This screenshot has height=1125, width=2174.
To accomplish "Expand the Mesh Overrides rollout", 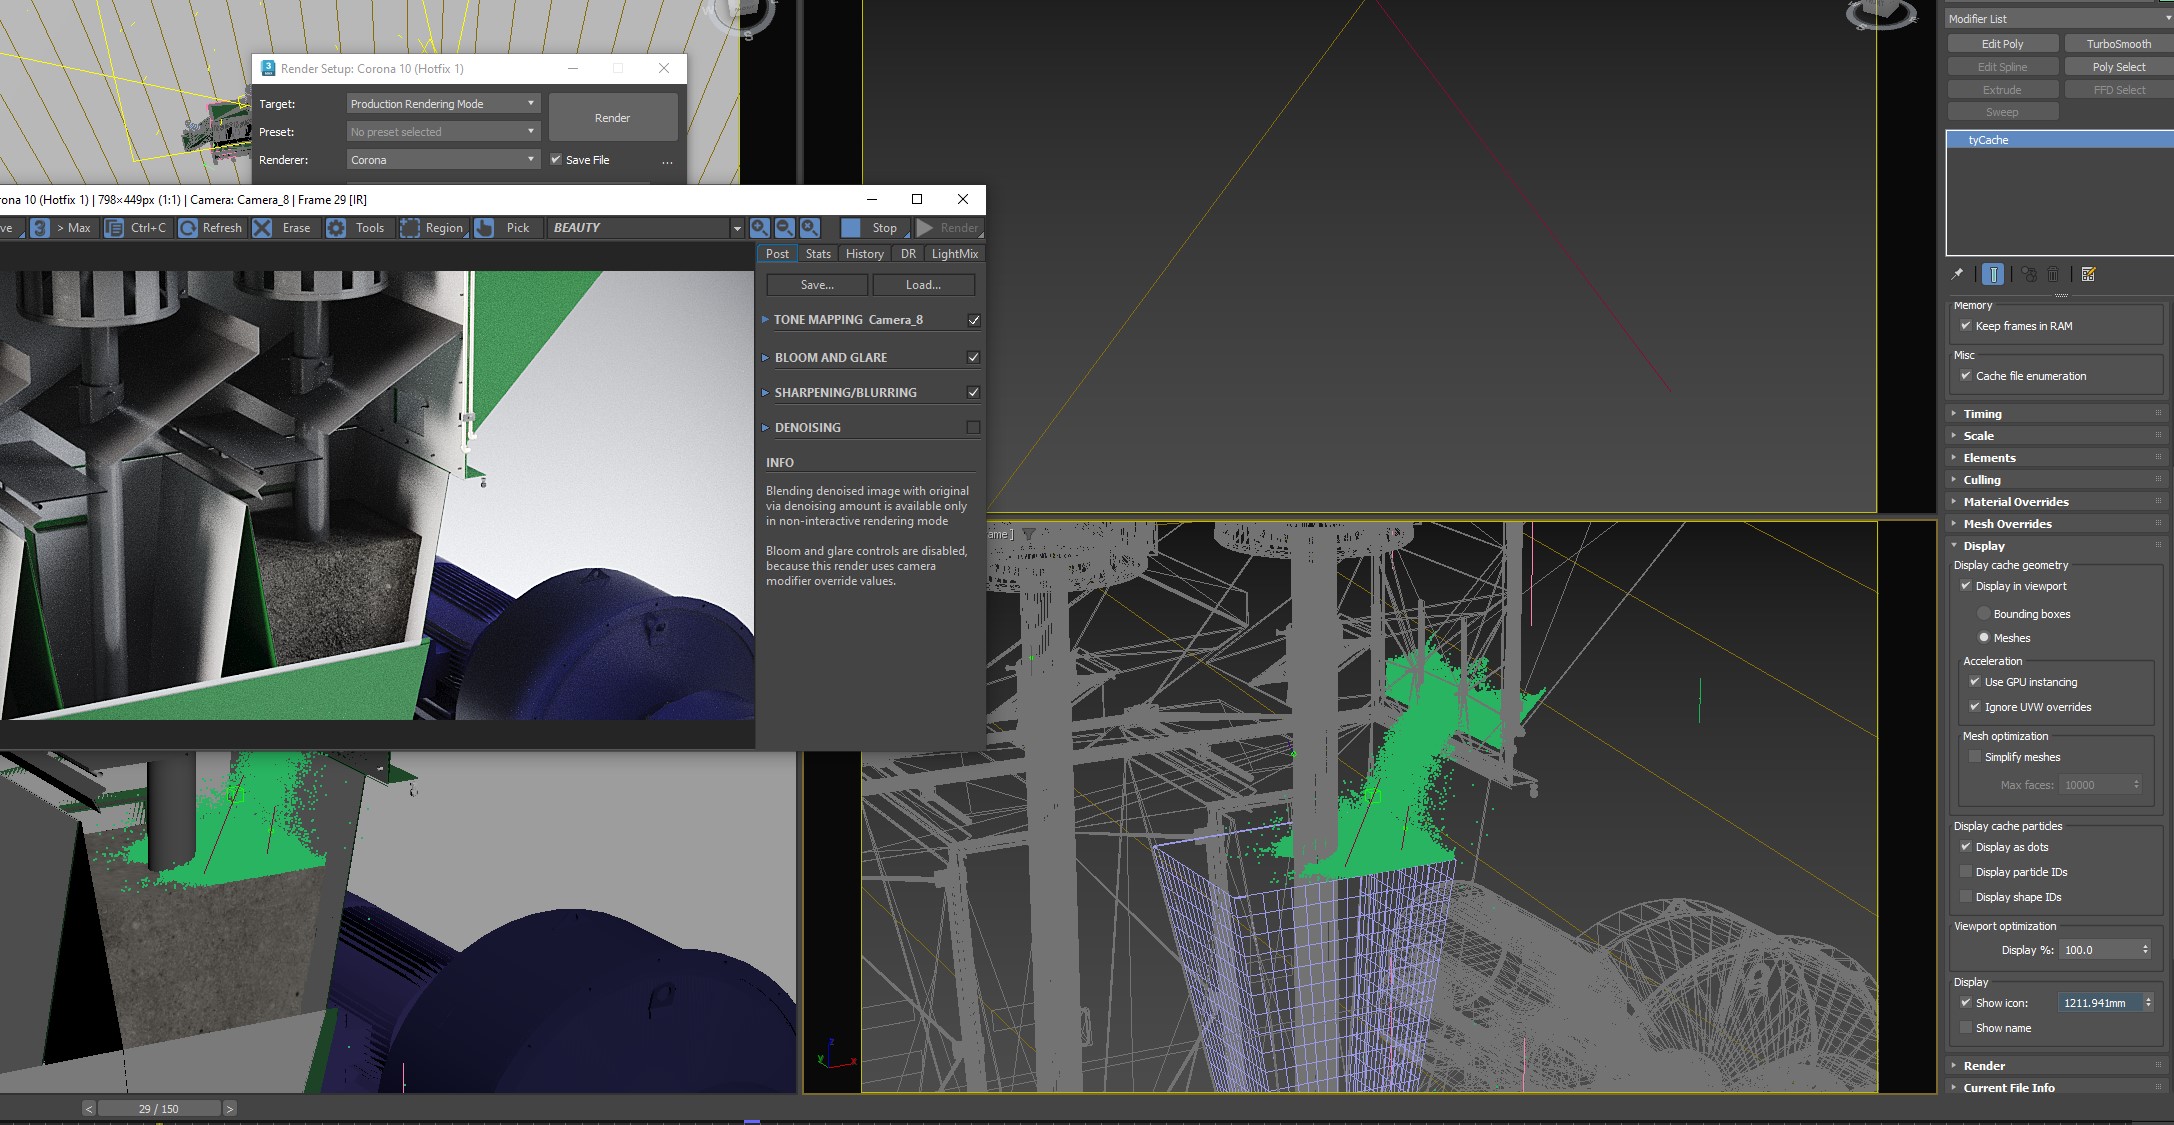I will 2055,524.
